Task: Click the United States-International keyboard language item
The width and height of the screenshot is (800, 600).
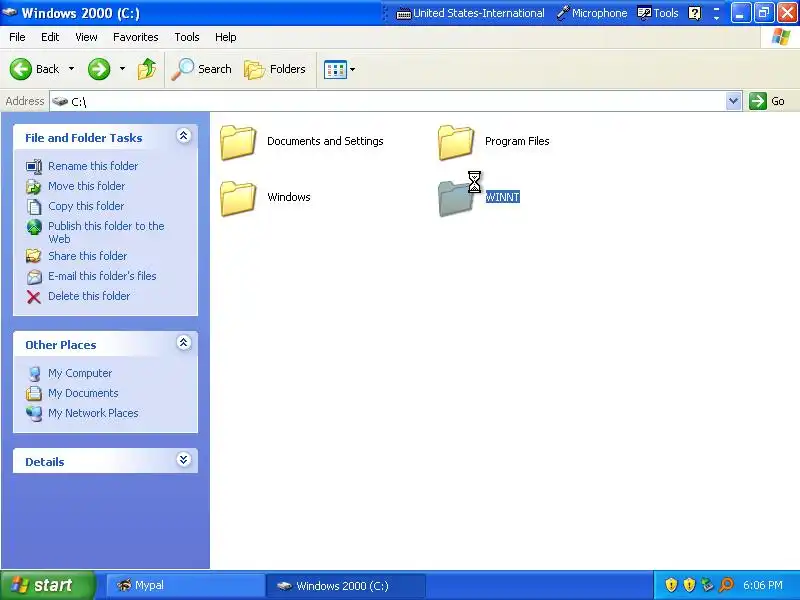Action: 470,13
